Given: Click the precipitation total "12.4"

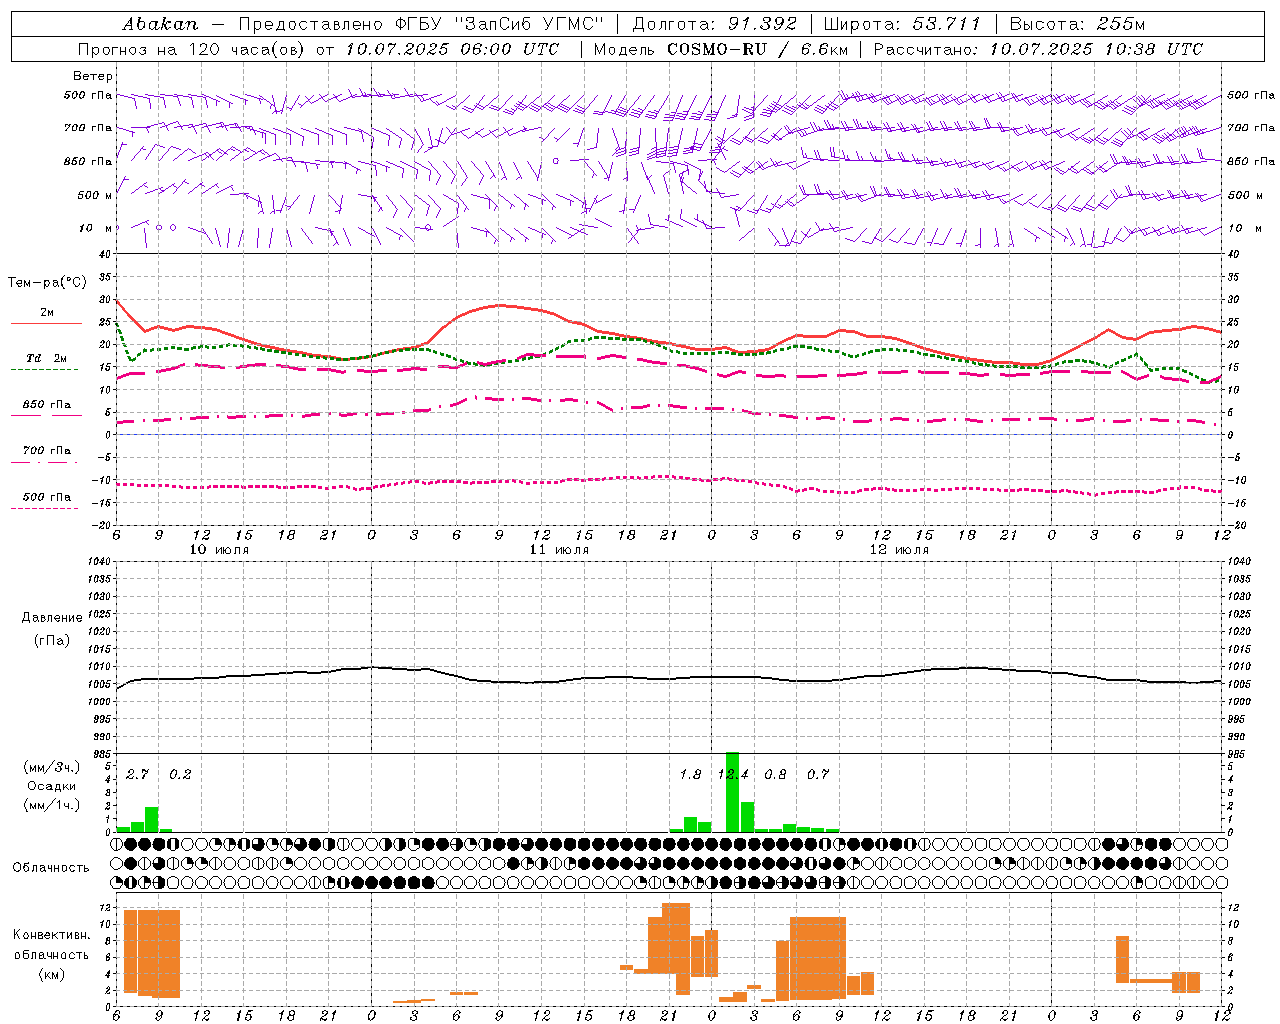Looking at the screenshot, I should (733, 774).
